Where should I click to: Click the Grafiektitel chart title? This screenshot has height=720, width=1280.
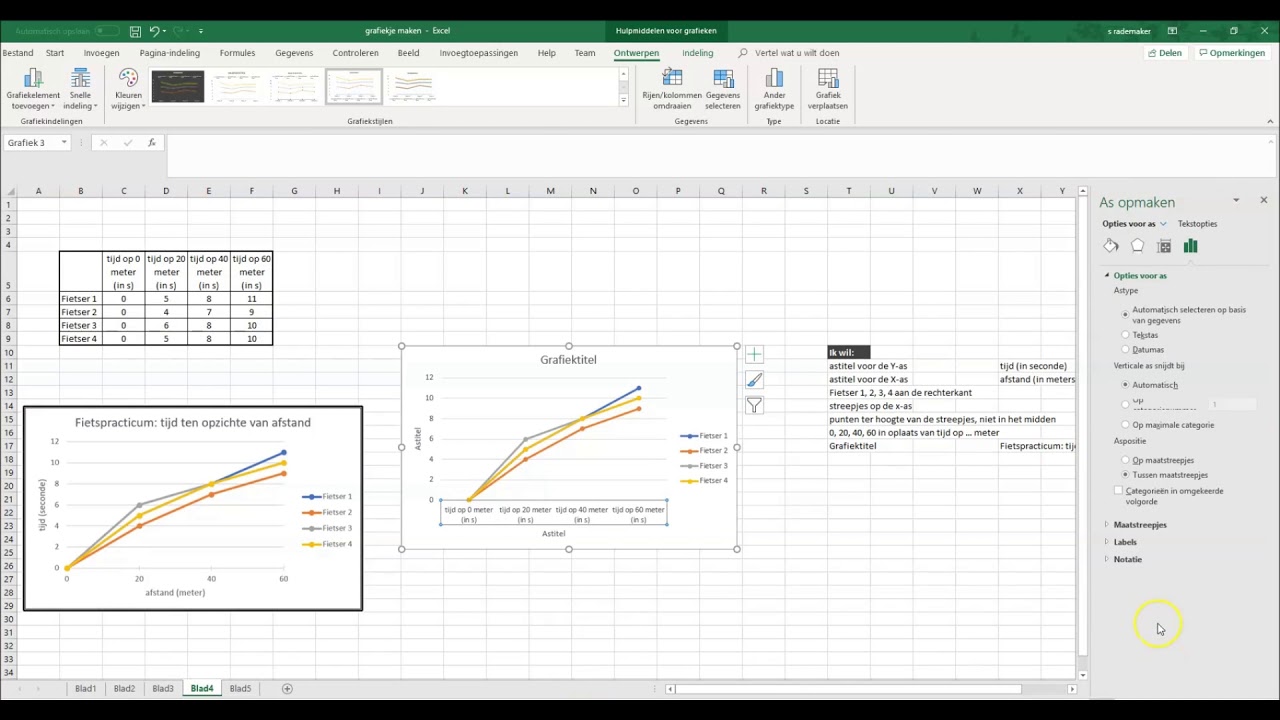click(568, 359)
